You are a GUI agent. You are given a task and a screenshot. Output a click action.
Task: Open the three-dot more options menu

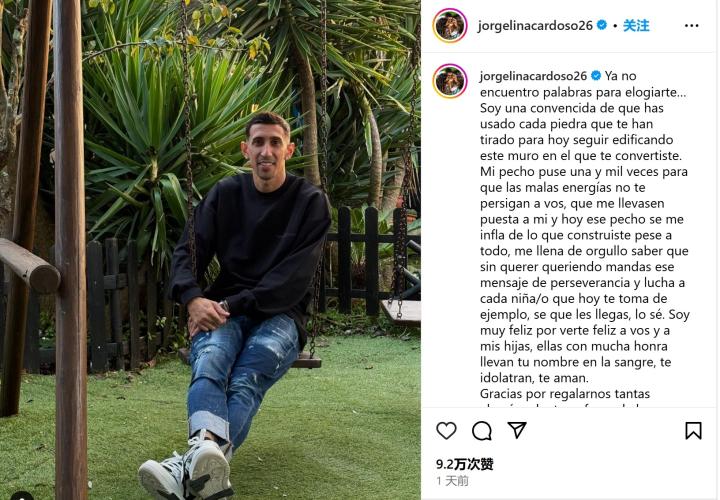click(x=692, y=26)
